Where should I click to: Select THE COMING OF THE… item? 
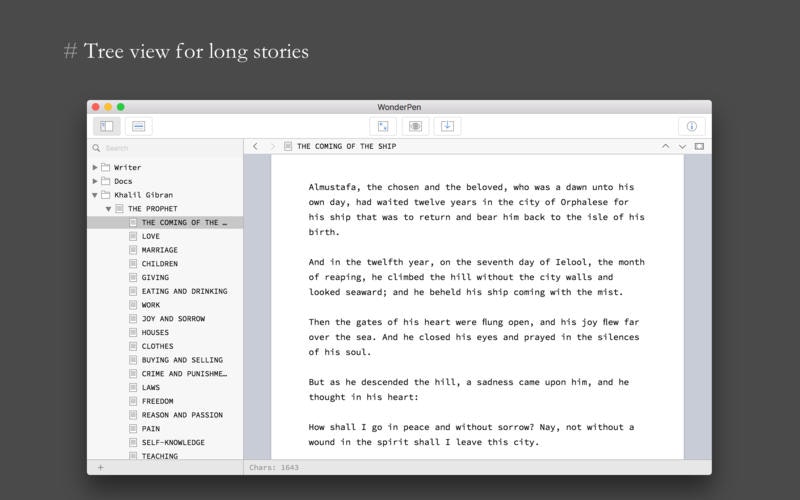(165, 222)
